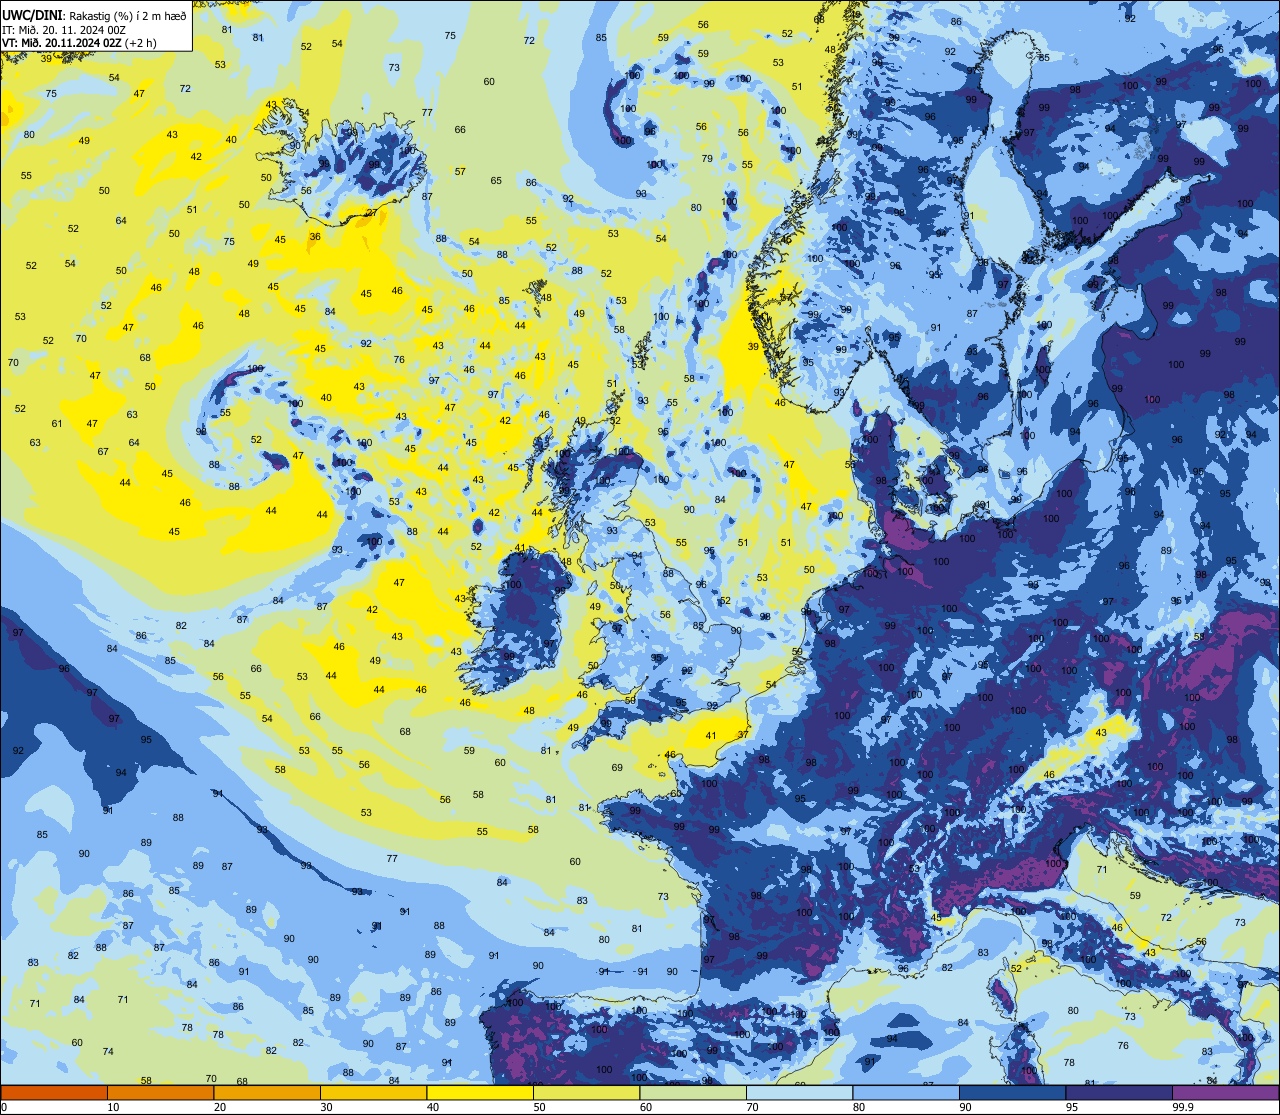Click the VT valid time line 02Z (+2 h)
This screenshot has height=1115, width=1280.
tap(79, 43)
